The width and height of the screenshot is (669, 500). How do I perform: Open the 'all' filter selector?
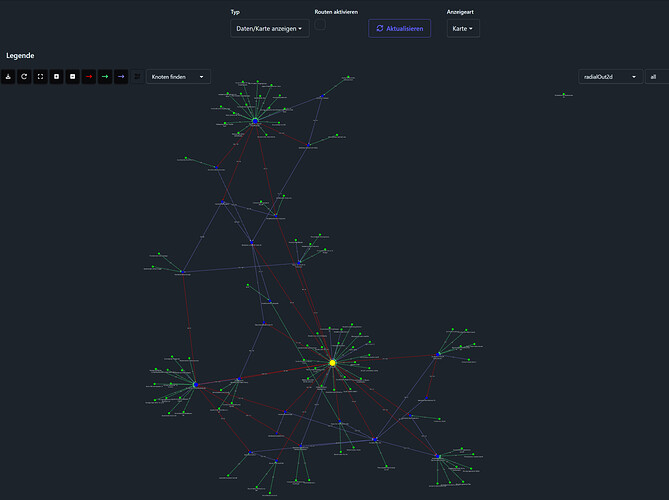[x=657, y=77]
